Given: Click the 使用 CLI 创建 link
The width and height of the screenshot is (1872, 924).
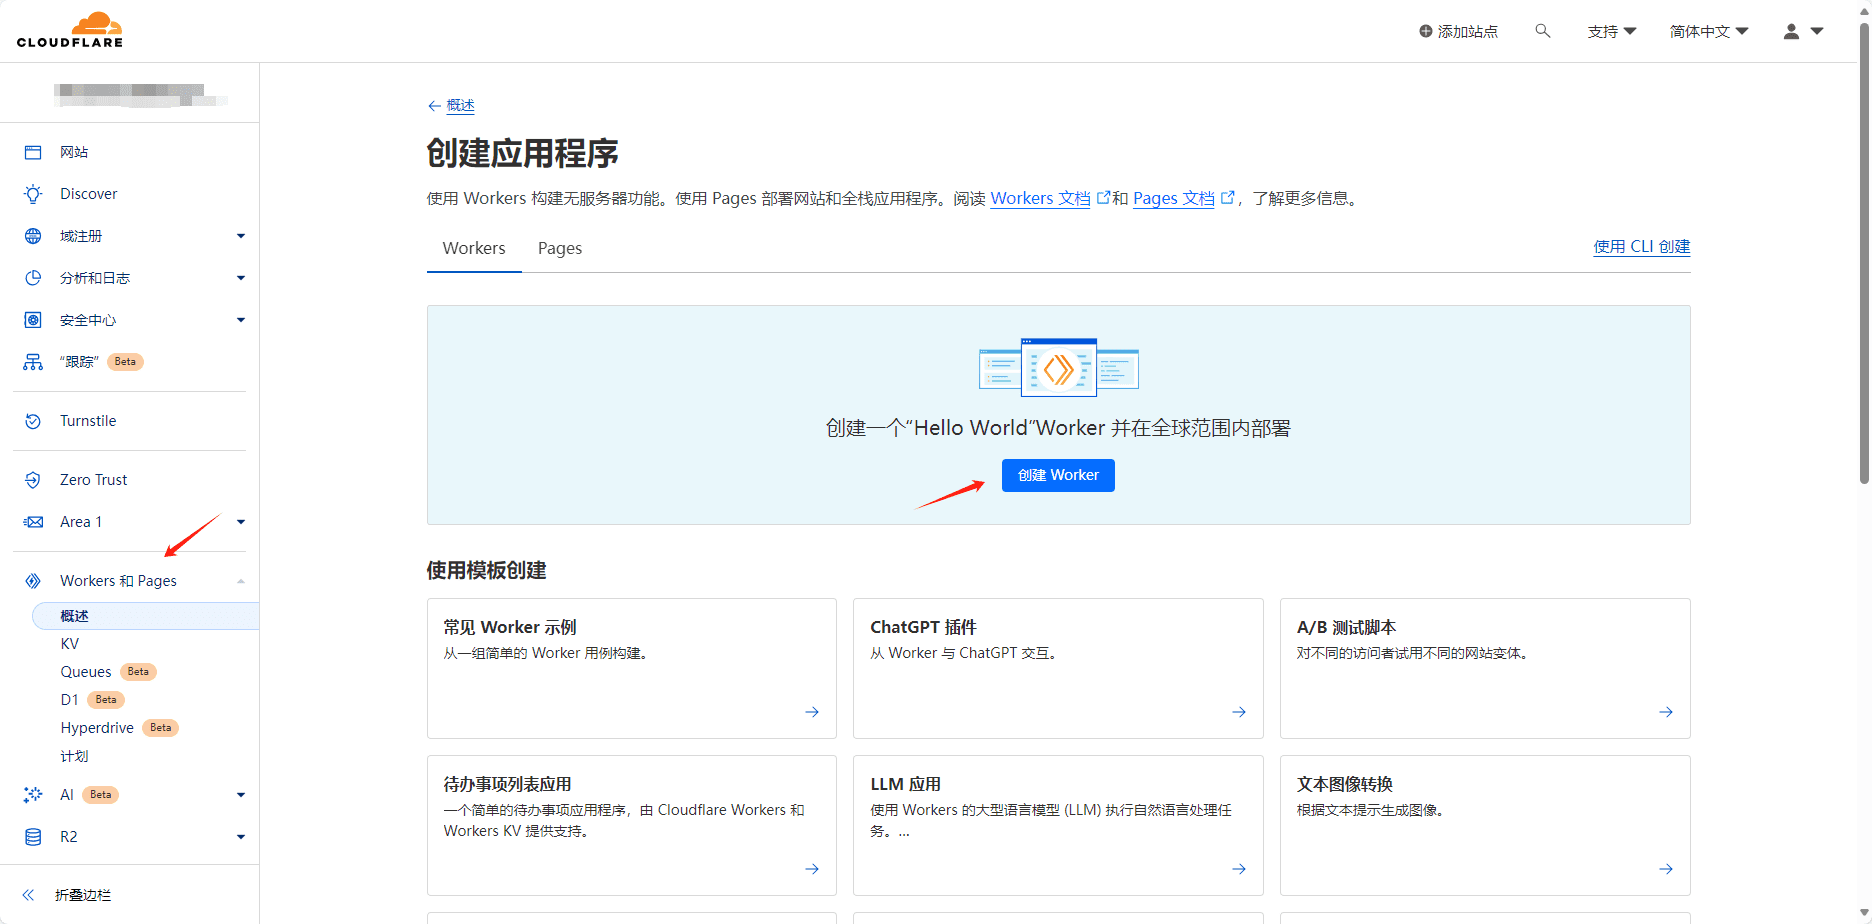Looking at the screenshot, I should coord(1642,247).
